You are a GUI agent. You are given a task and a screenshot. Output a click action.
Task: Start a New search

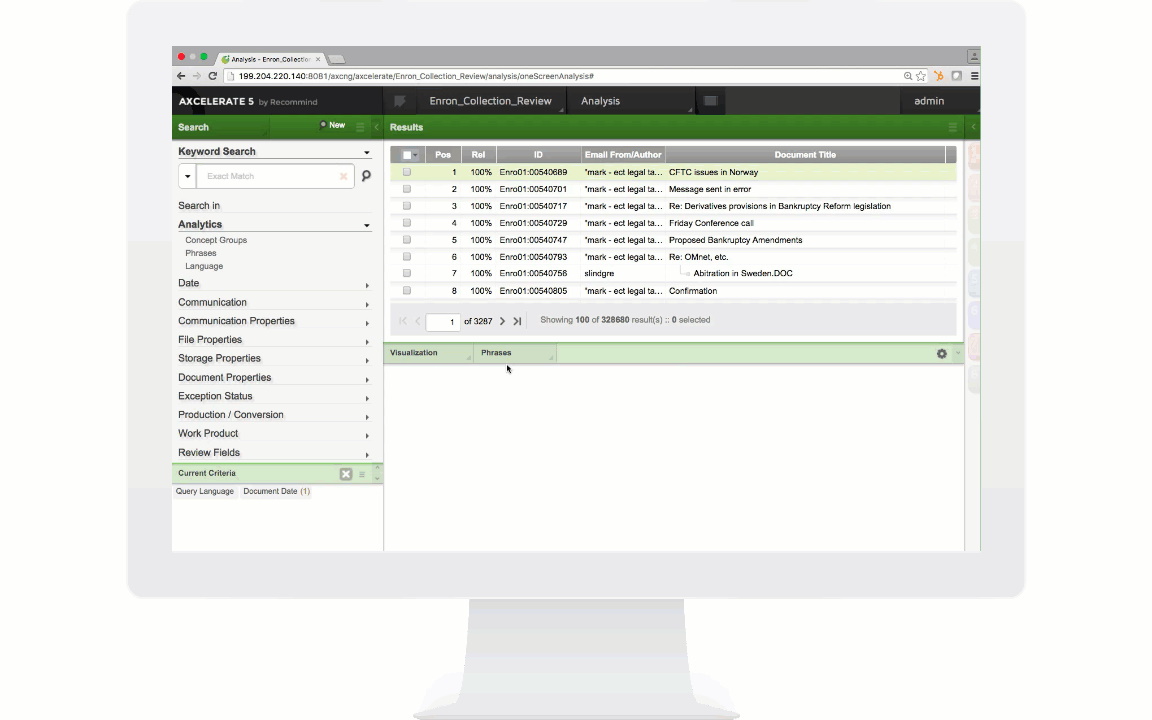pyautogui.click(x=336, y=125)
